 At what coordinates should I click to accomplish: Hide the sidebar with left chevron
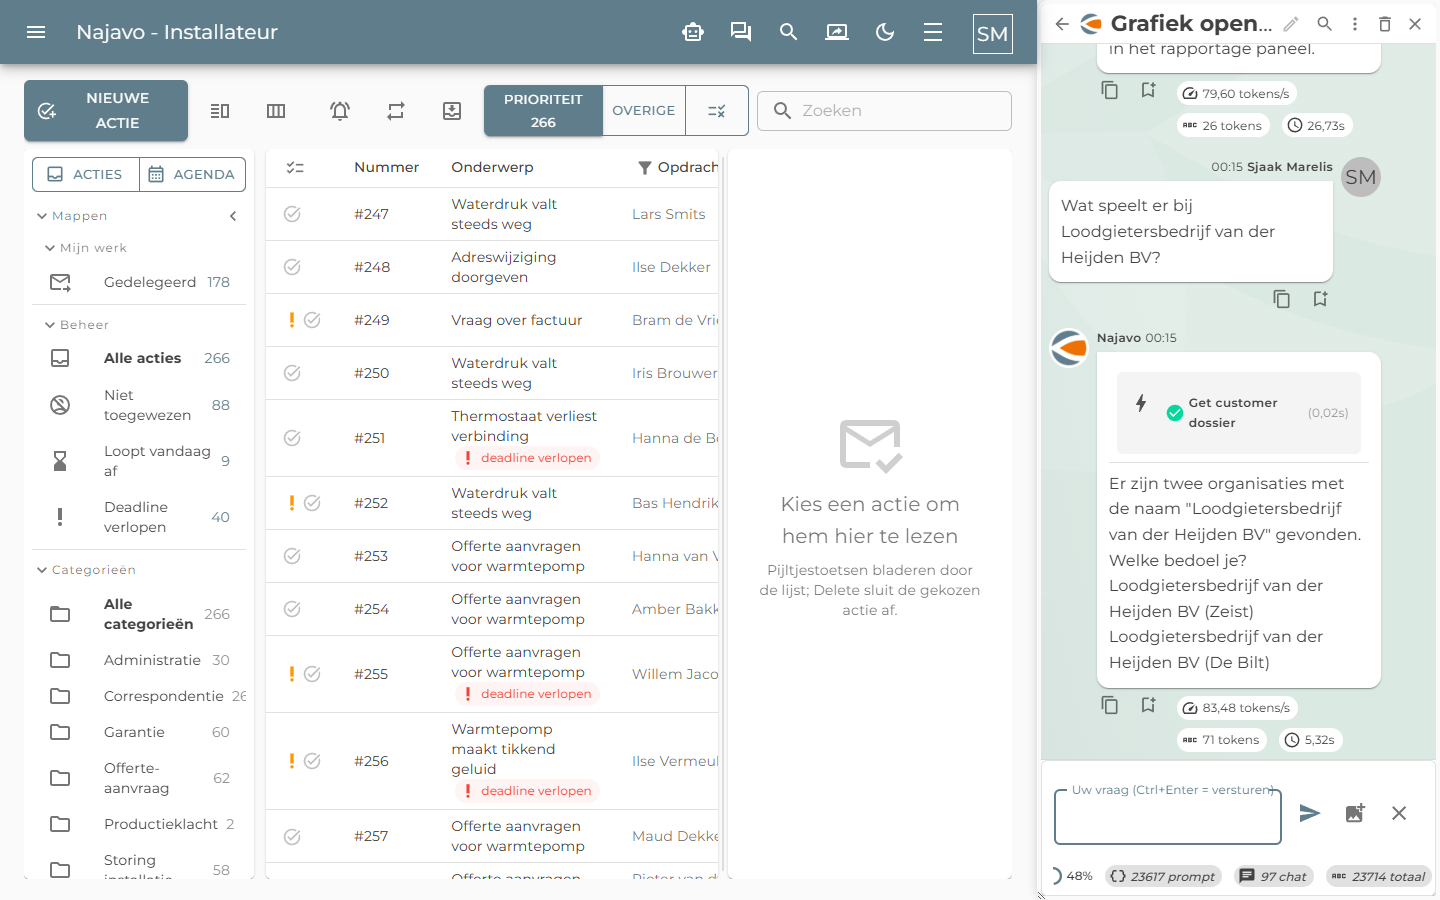(x=233, y=216)
